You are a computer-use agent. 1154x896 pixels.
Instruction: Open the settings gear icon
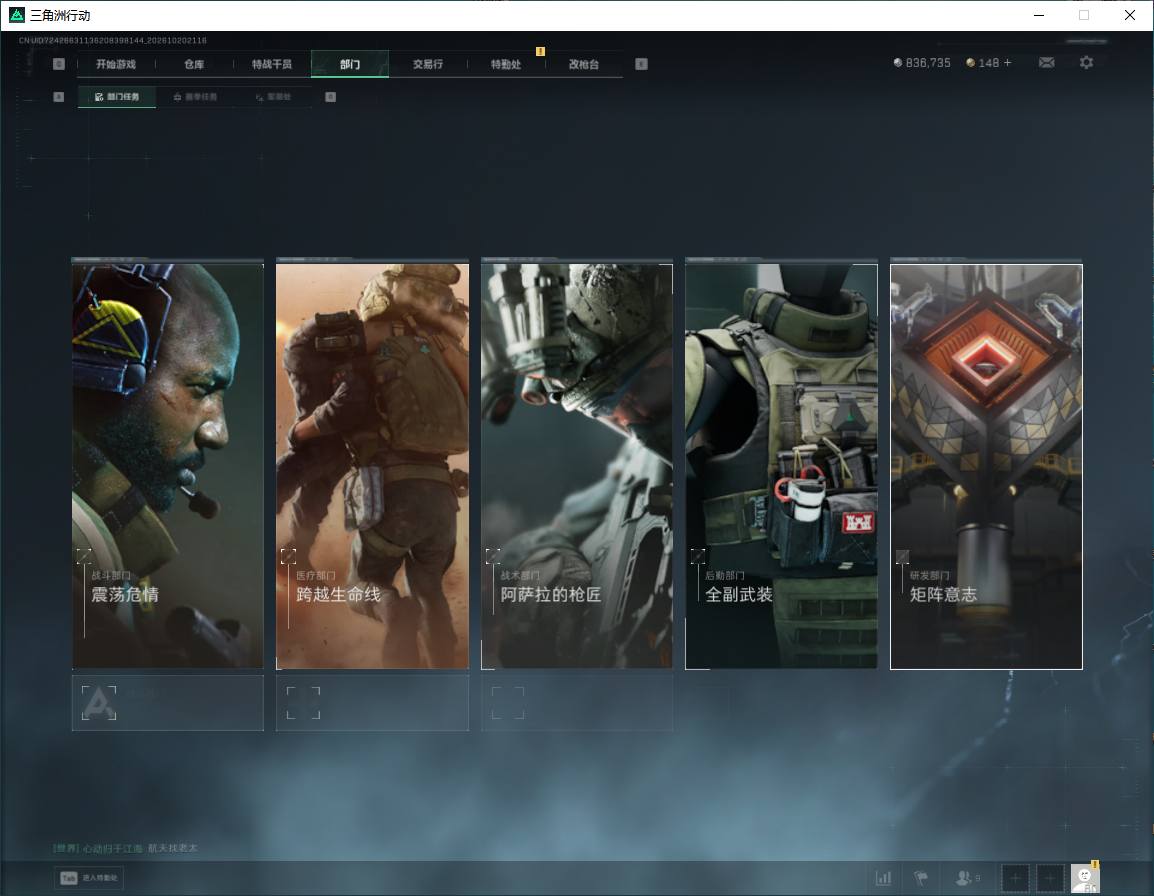[1086, 63]
